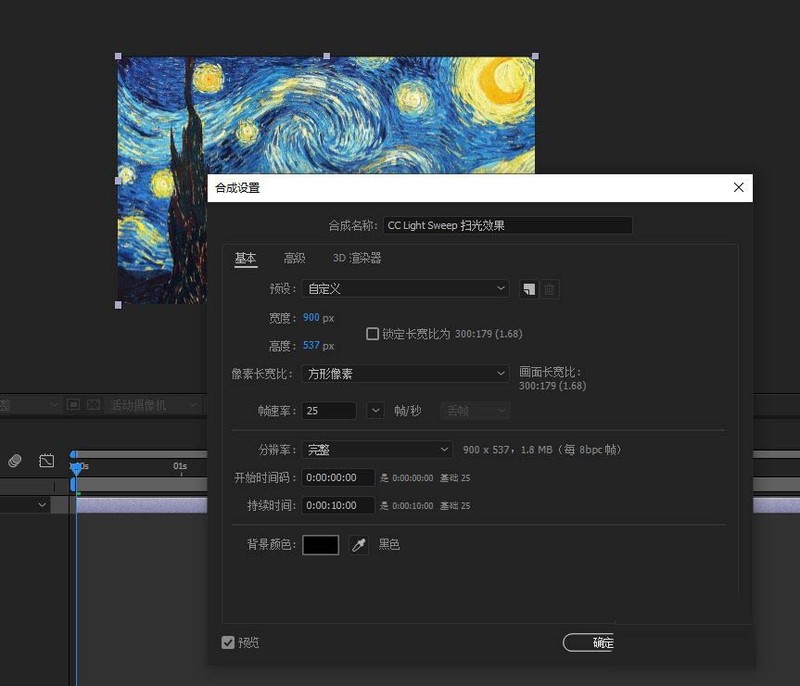Open the frame rate preset arrow
The height and width of the screenshot is (686, 800).
(375, 411)
